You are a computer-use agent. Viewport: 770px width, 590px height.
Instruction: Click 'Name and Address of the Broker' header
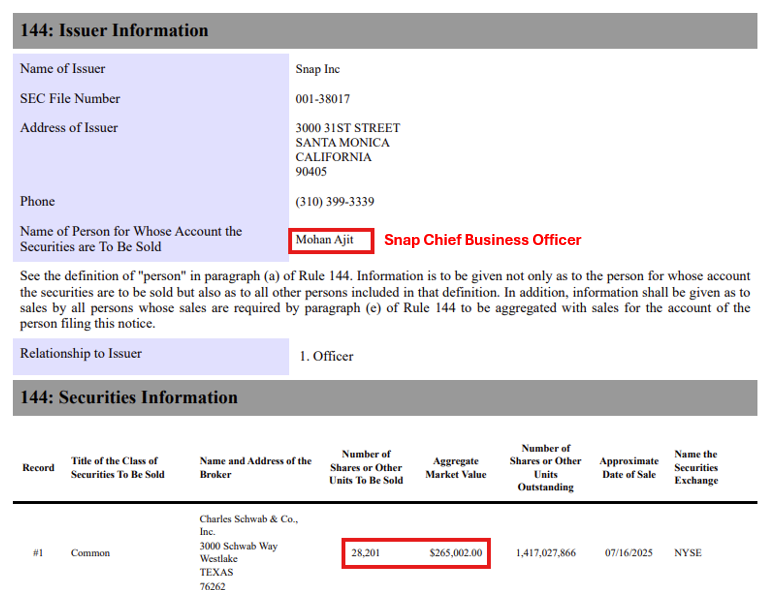pos(255,468)
